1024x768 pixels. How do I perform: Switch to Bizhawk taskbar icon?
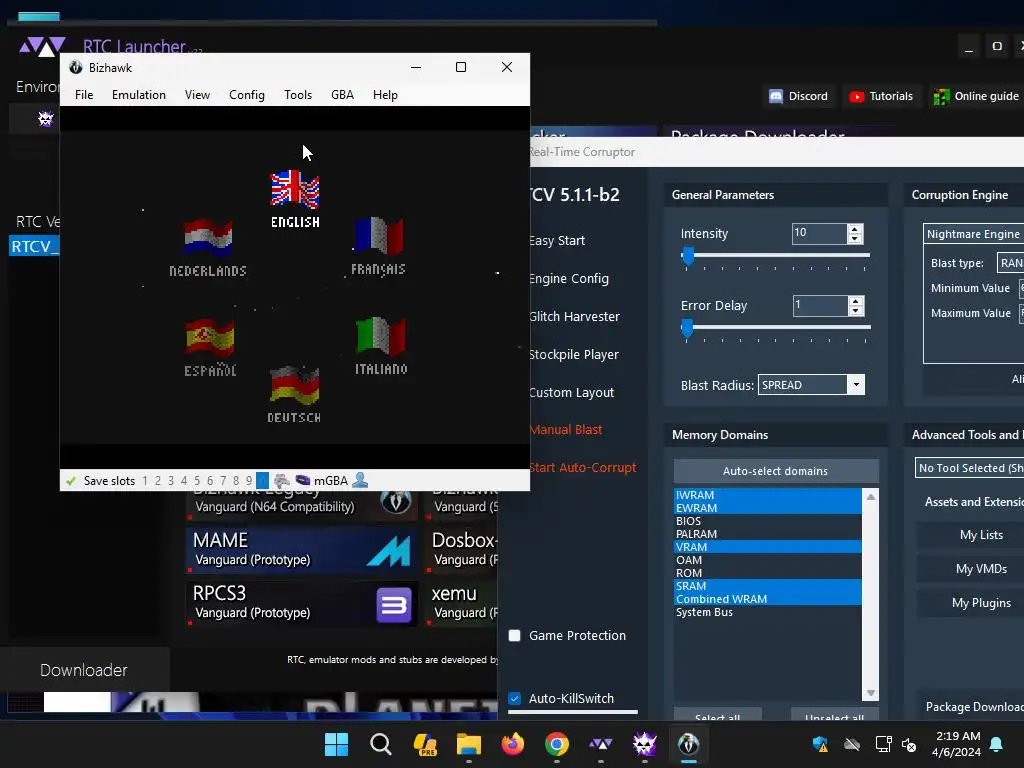(688, 744)
